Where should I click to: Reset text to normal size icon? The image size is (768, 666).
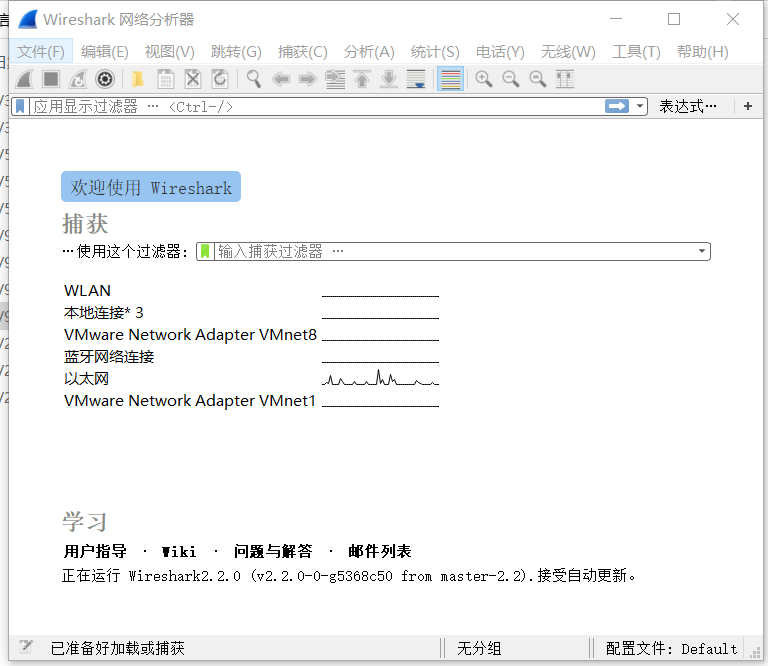tap(538, 79)
